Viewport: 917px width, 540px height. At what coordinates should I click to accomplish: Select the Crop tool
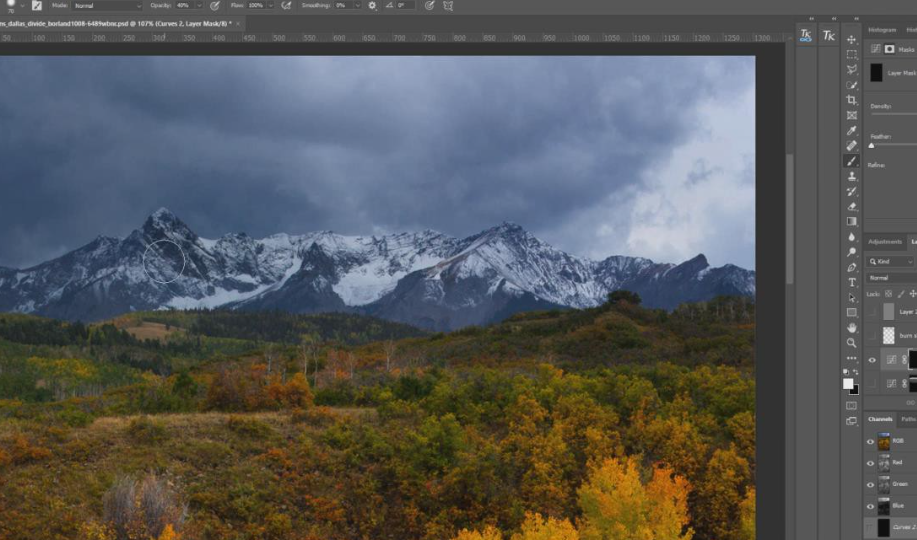tap(852, 100)
